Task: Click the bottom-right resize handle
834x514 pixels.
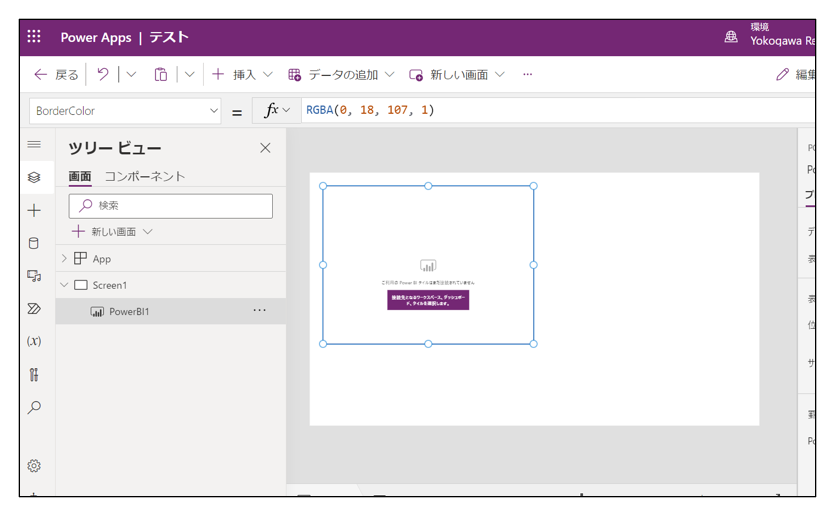Action: (533, 344)
